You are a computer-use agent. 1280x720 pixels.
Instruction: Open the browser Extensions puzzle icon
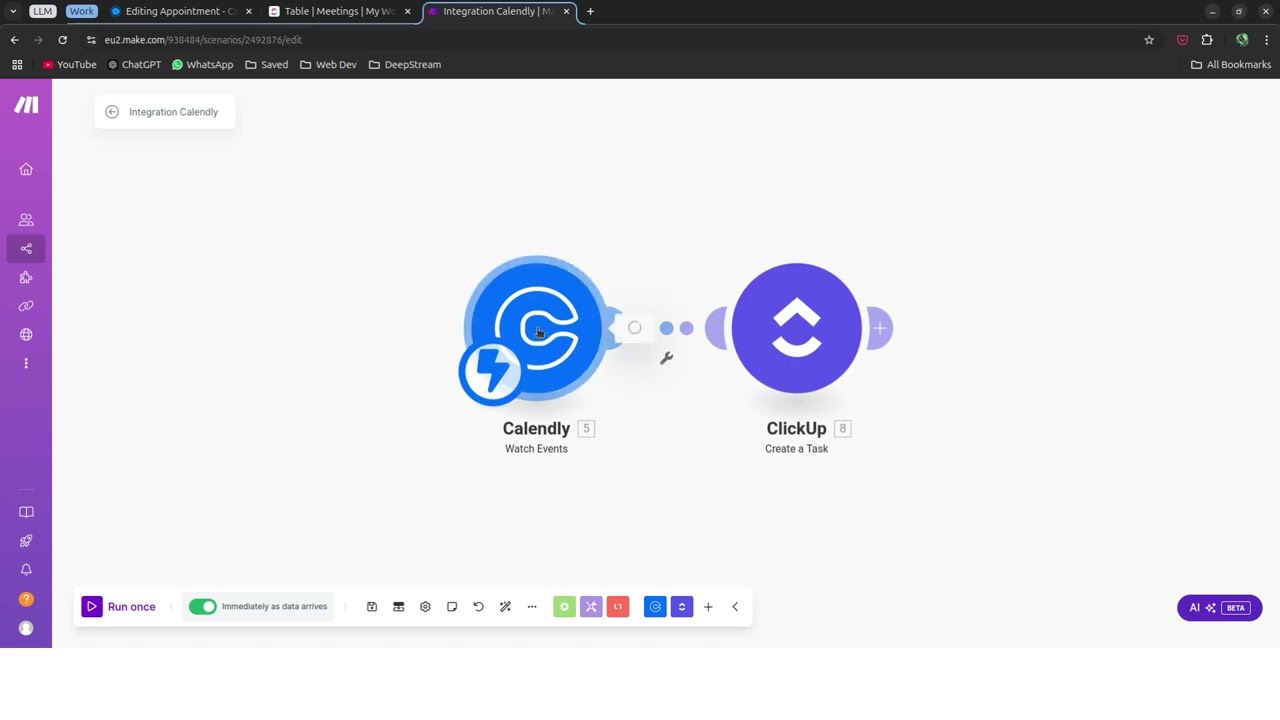tap(1207, 40)
